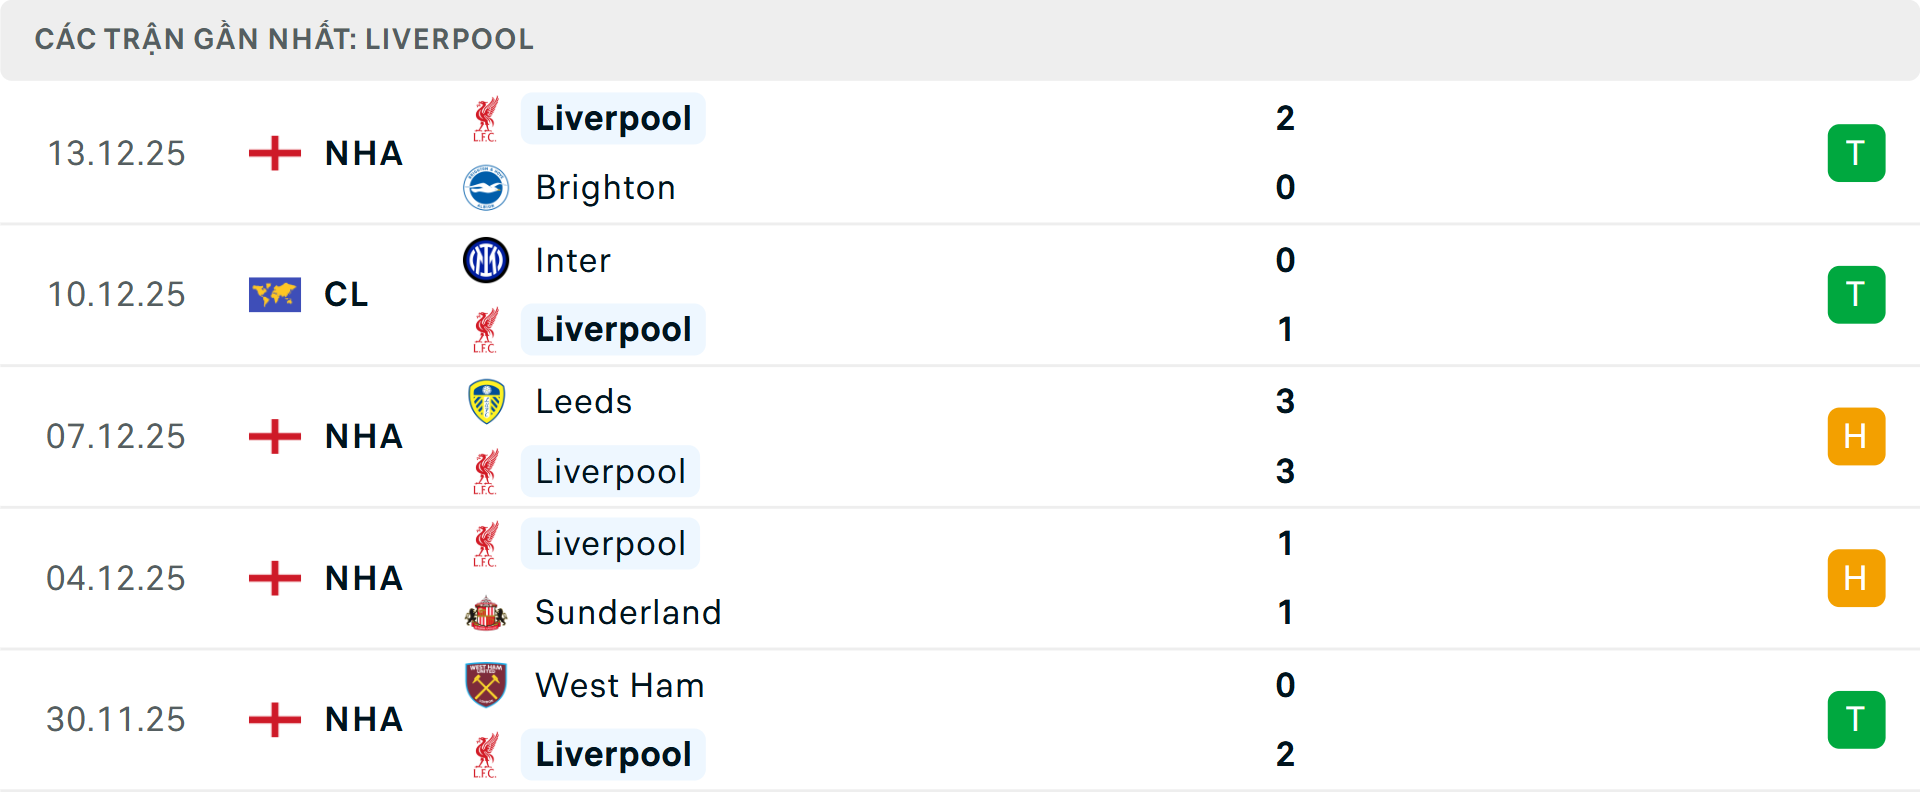1920x792 pixels.
Task: Click the Liverpool club crest
Action: (486, 118)
